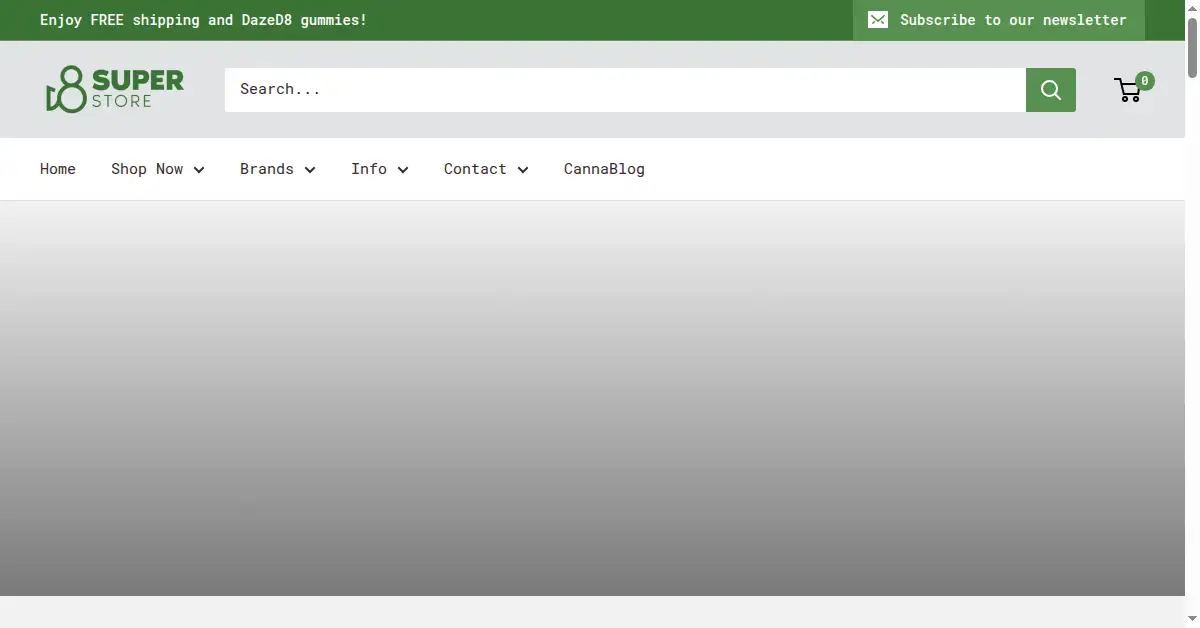Open the Info dropdown menu

tap(380, 169)
